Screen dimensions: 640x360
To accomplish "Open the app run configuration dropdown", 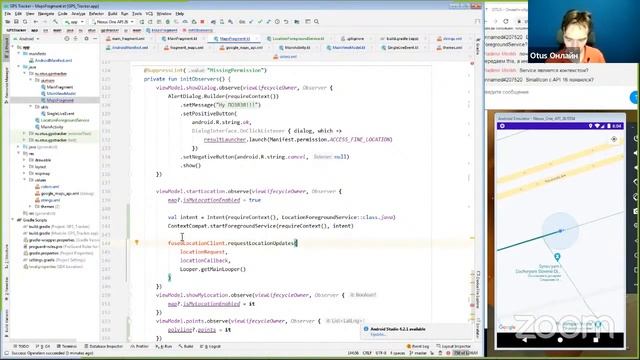I will click(74, 22).
